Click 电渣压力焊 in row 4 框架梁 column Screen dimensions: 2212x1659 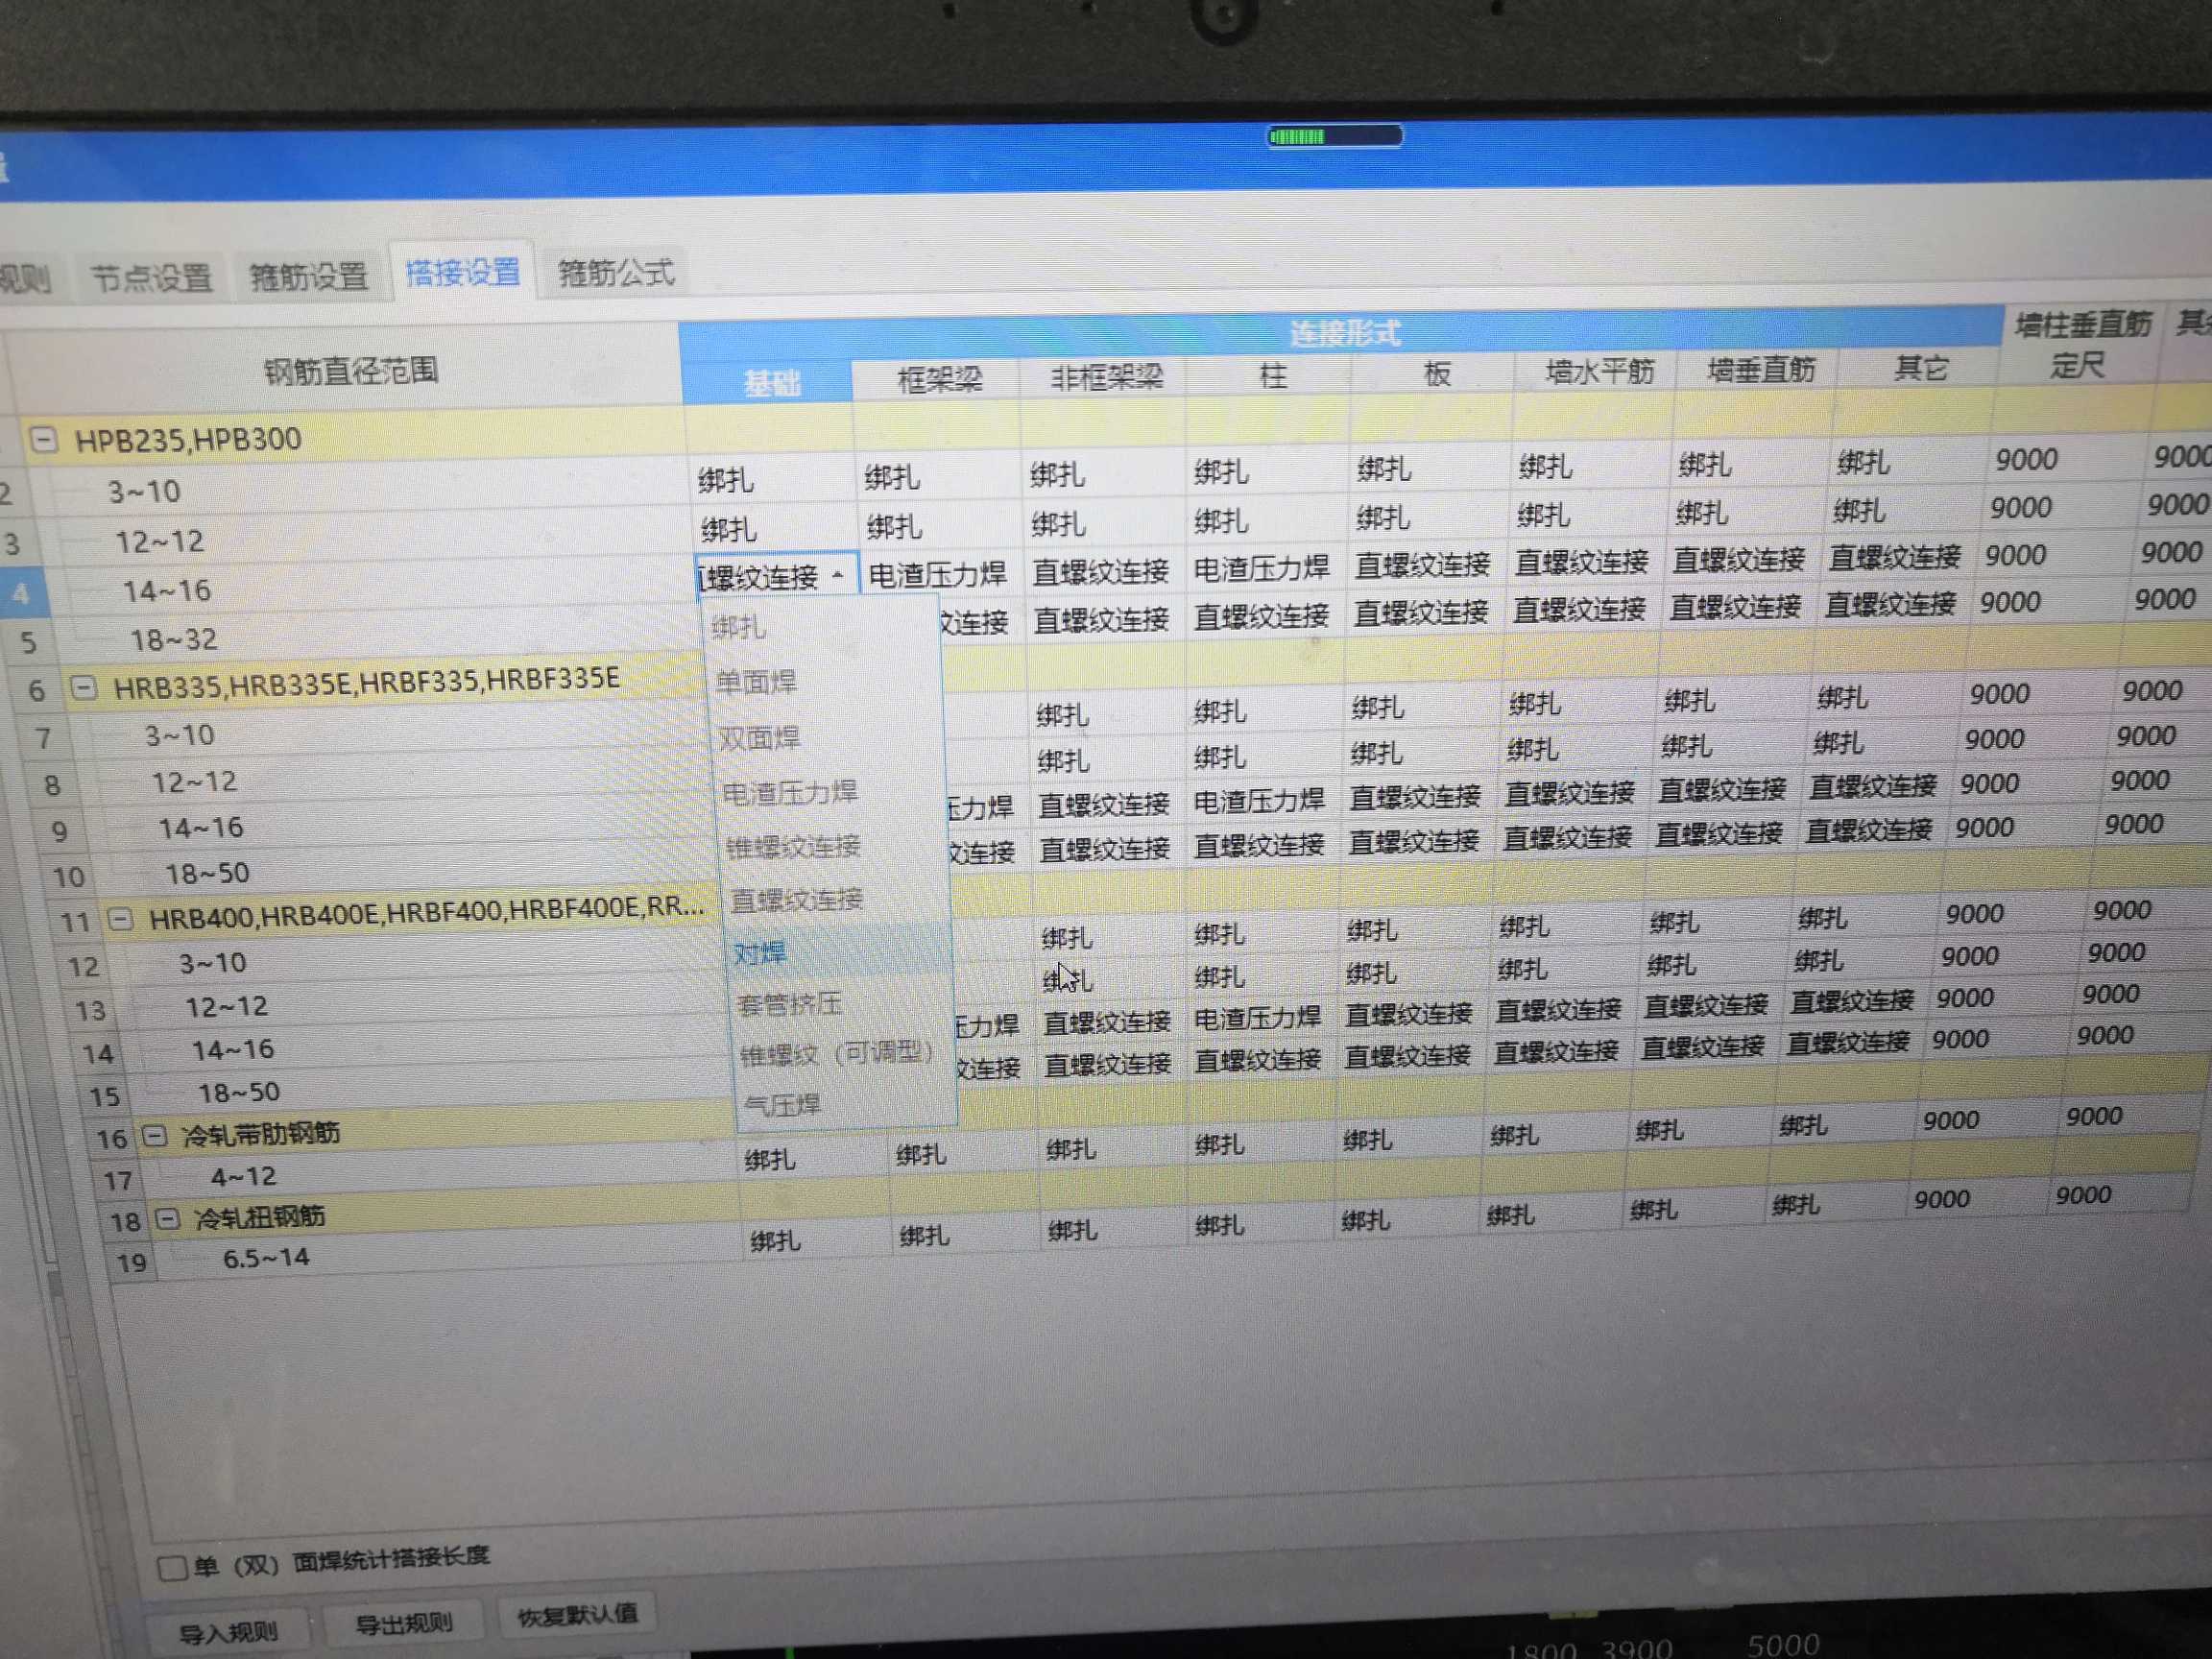(937, 574)
